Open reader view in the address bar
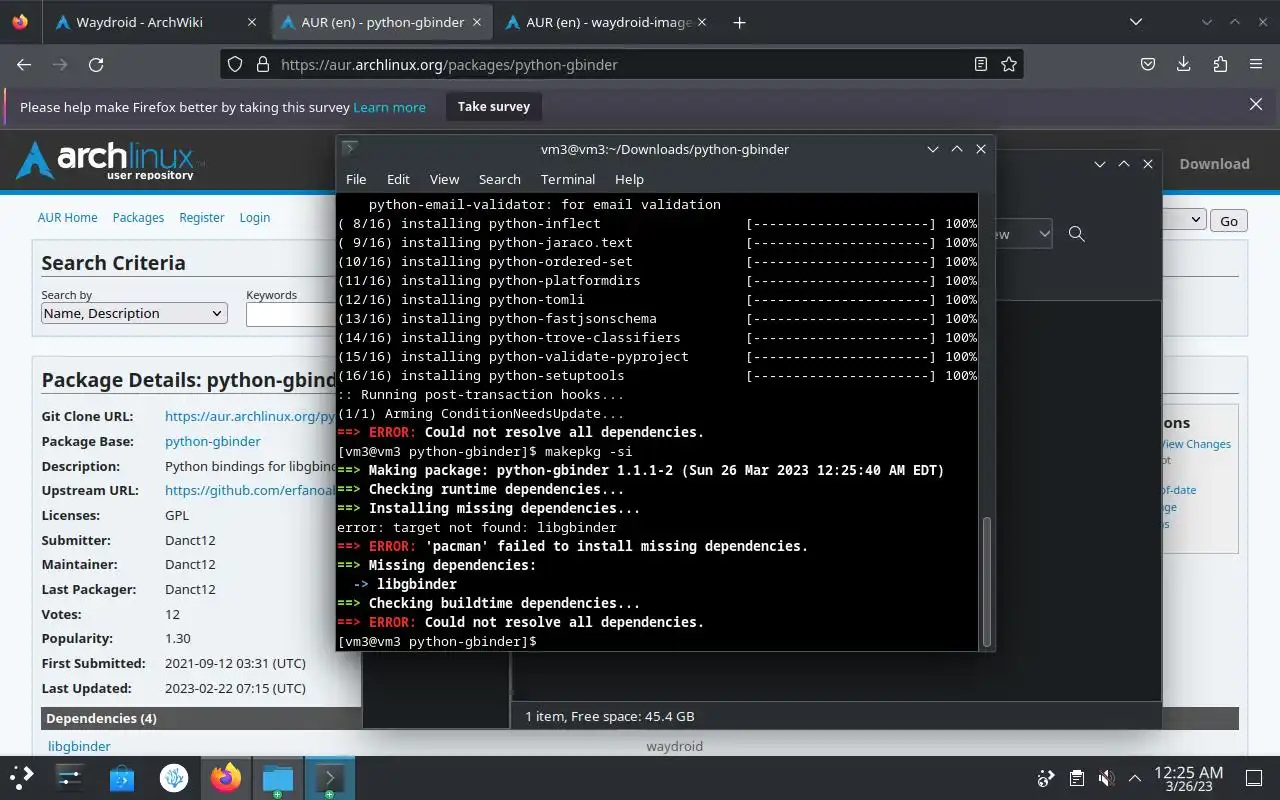Image resolution: width=1280 pixels, height=800 pixels. pyautogui.click(x=981, y=64)
